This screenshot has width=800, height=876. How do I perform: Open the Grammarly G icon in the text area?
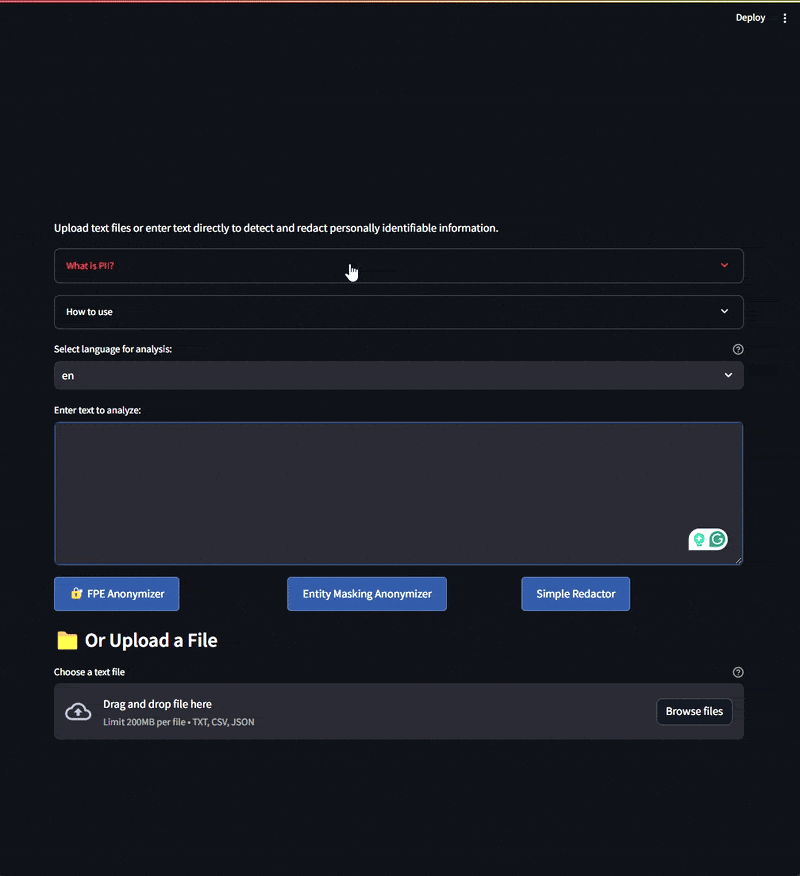[x=717, y=539]
